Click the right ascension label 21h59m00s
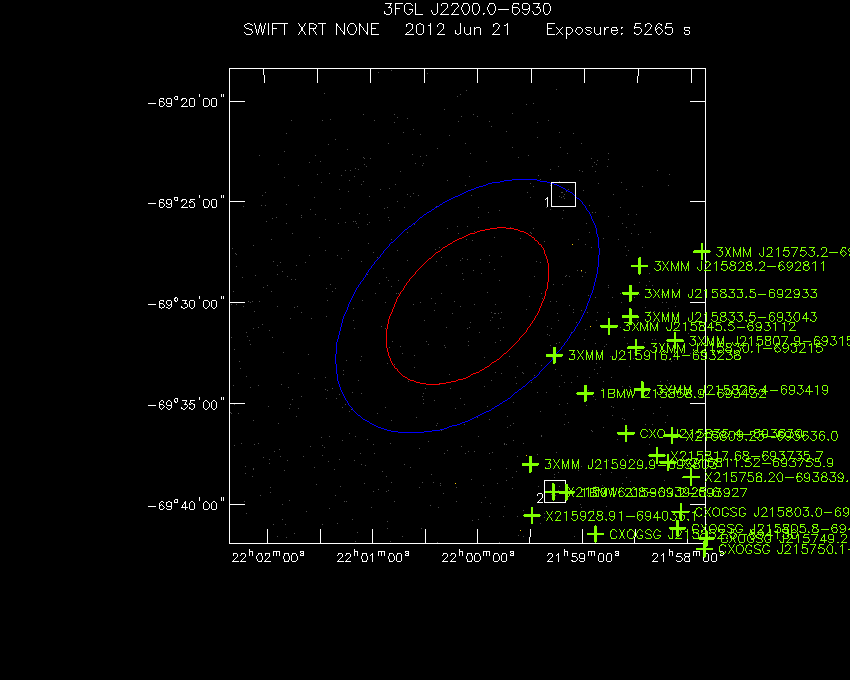The width and height of the screenshot is (850, 680). [583, 557]
